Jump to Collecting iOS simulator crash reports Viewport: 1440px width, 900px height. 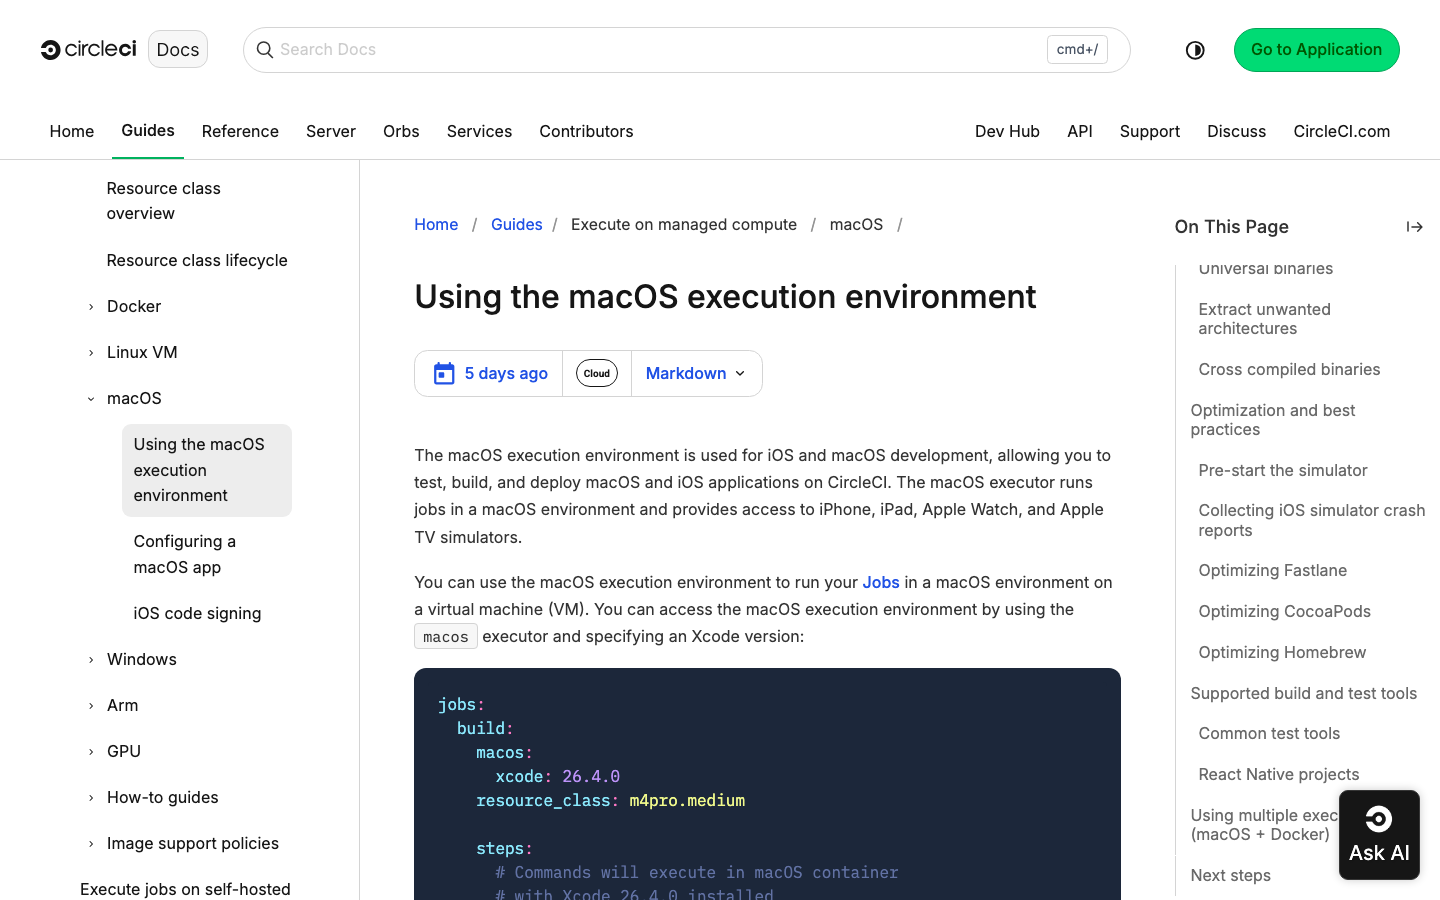tap(1311, 520)
